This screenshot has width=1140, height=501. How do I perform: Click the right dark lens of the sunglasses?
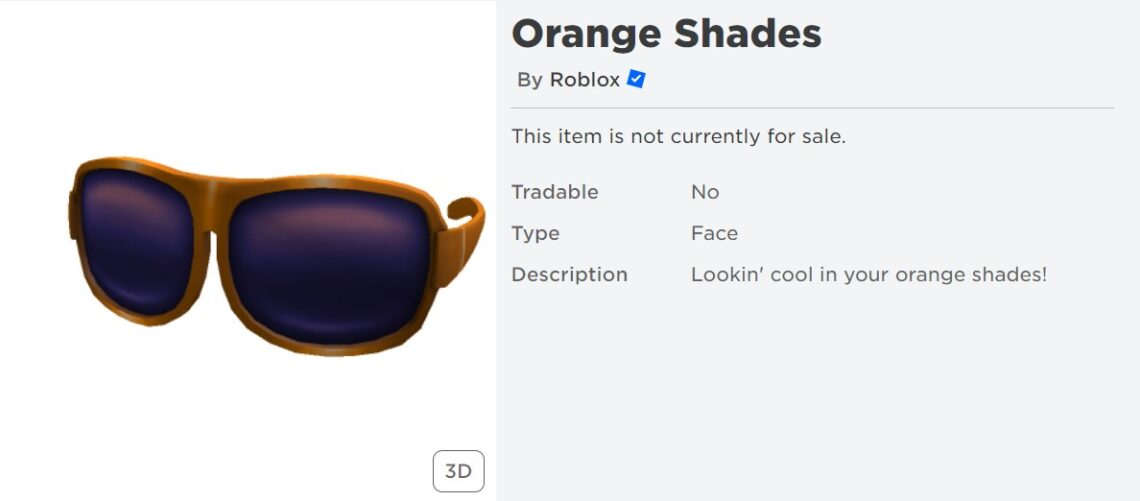(329, 265)
